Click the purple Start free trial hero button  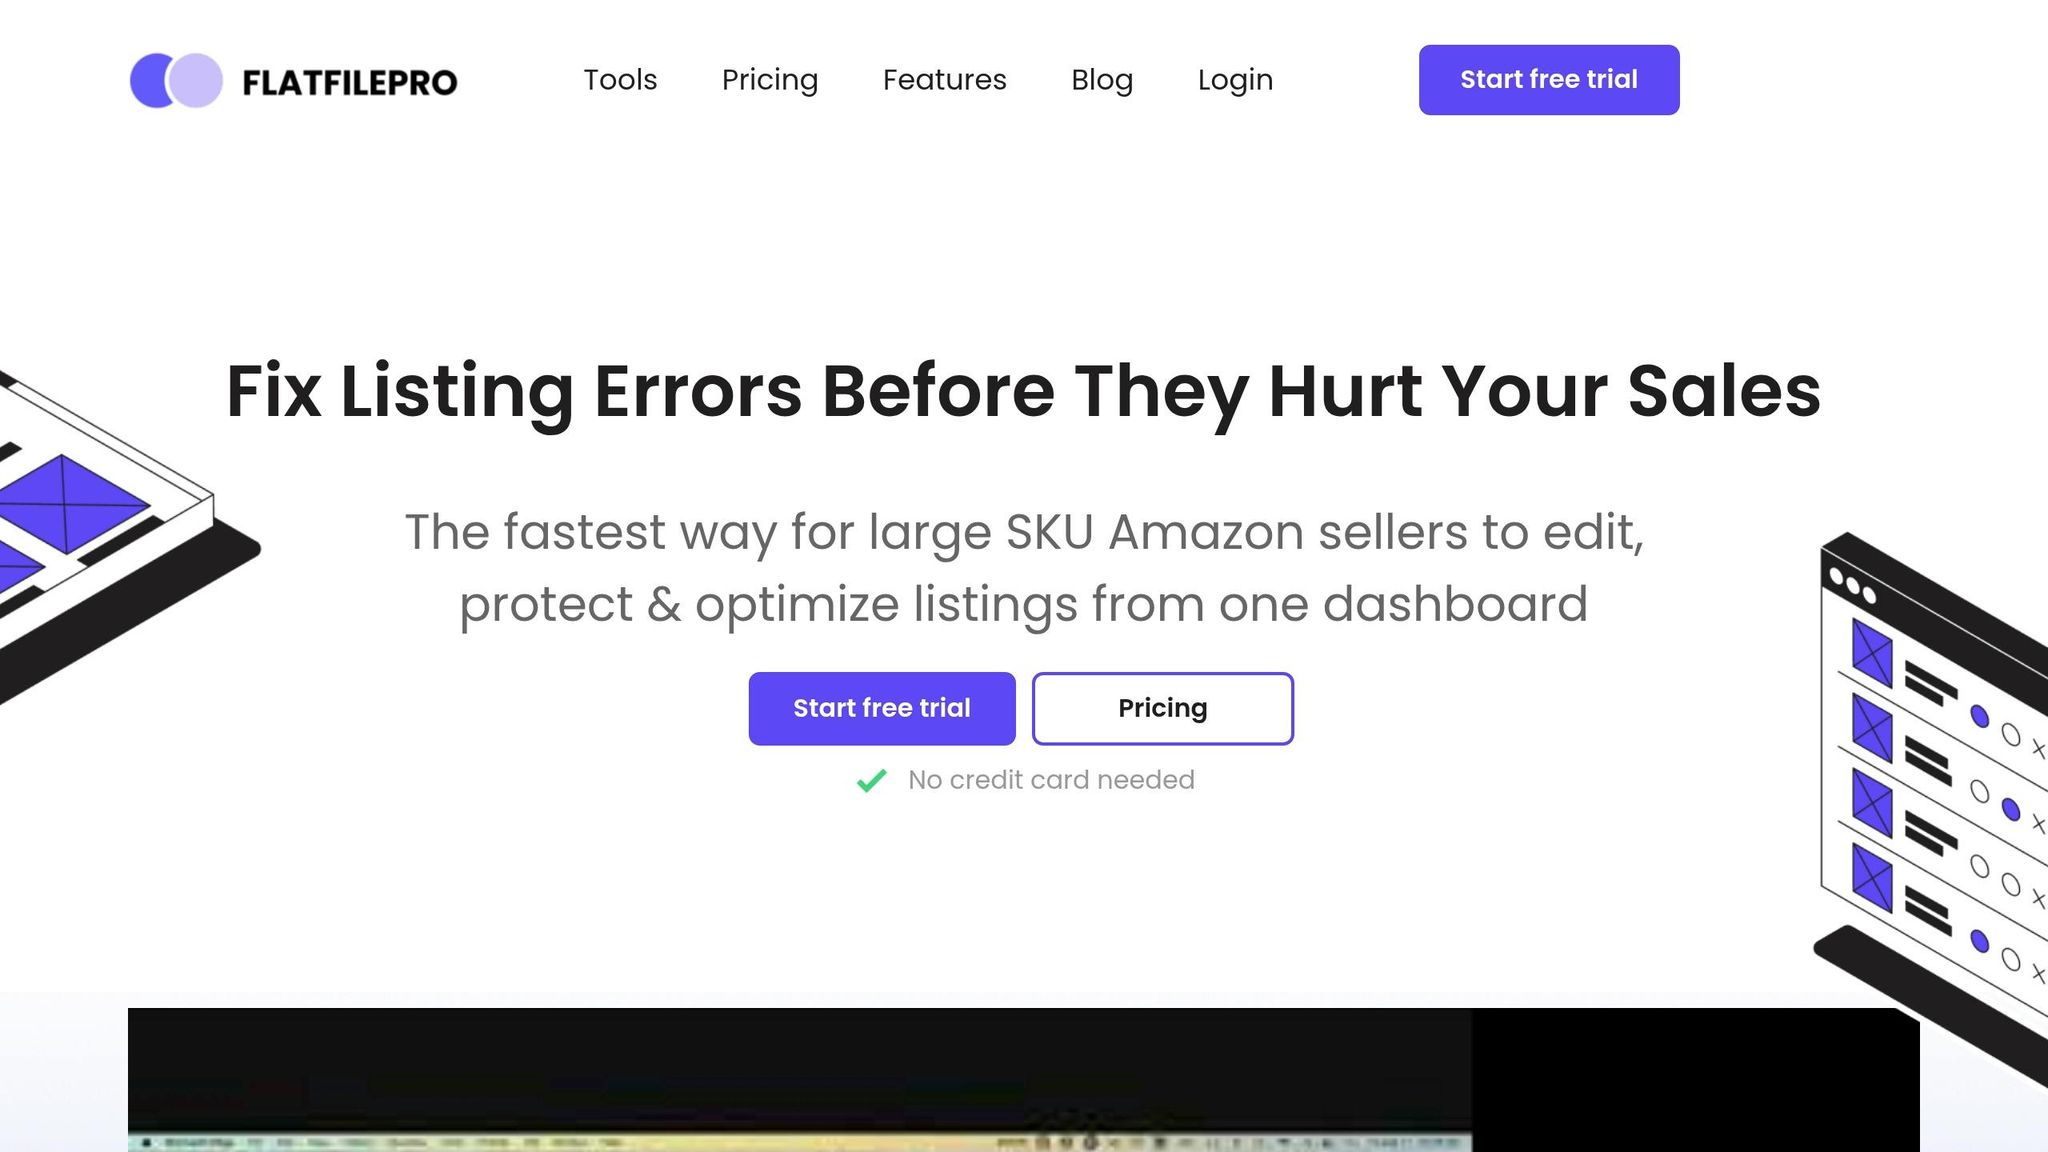[882, 708]
